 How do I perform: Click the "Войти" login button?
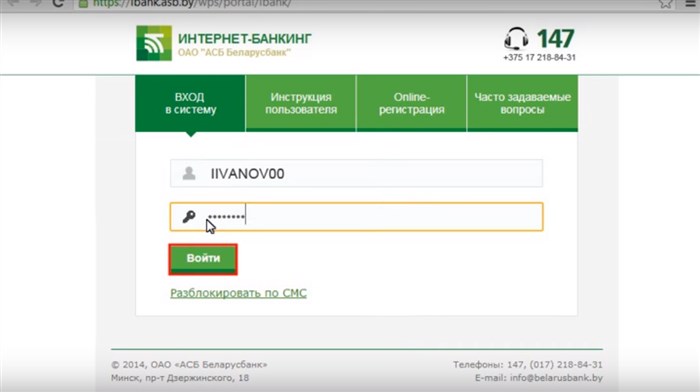point(203,259)
